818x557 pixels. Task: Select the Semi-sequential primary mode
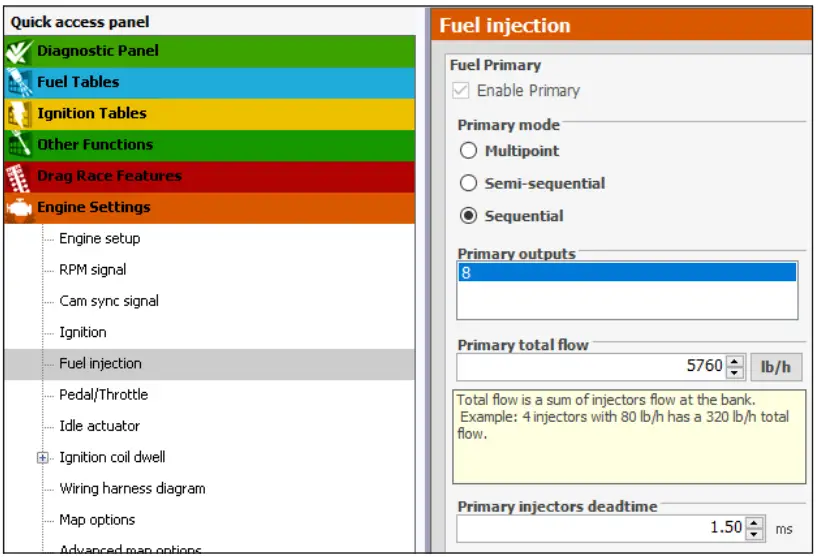point(468,184)
